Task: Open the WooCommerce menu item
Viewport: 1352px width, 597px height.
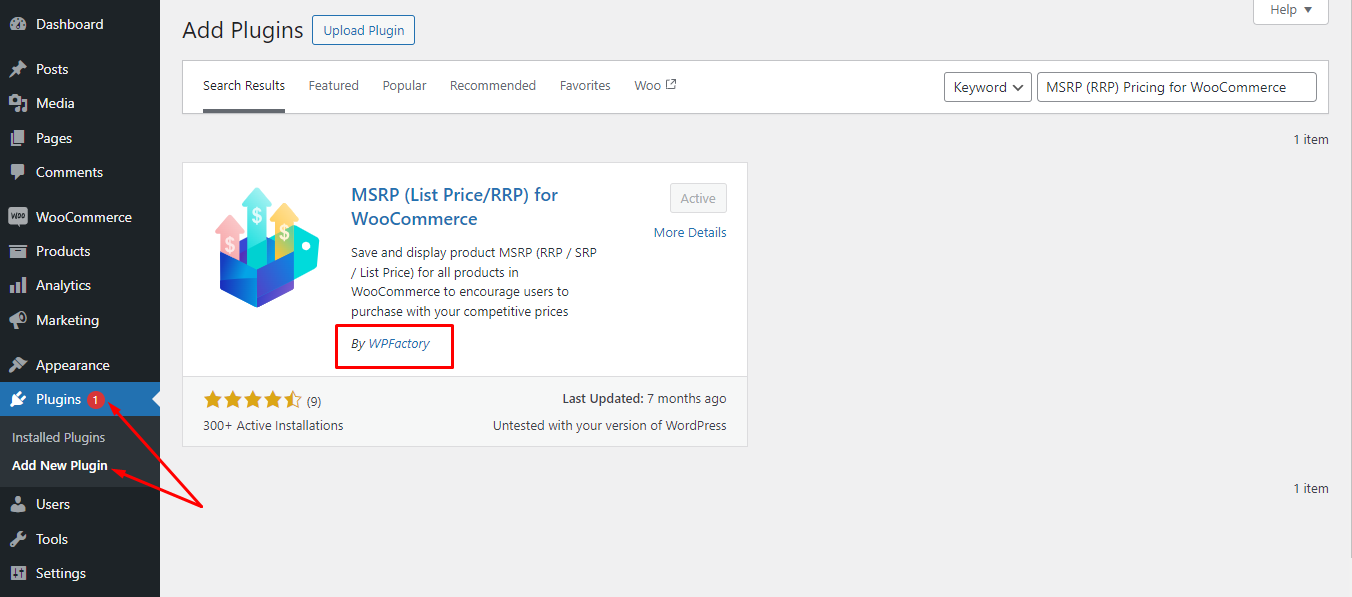Action: click(x=80, y=217)
